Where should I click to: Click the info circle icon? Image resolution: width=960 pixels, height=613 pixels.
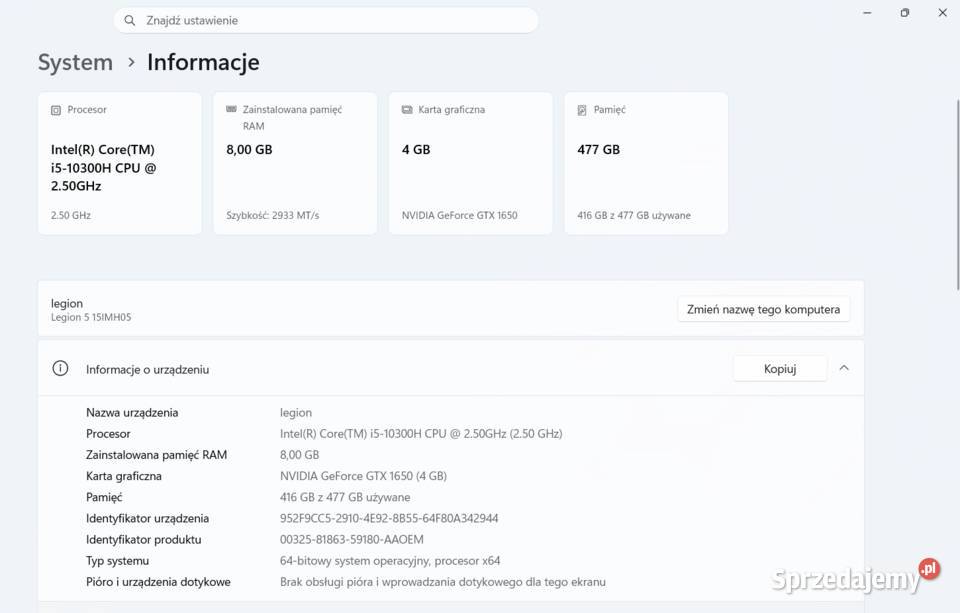[60, 368]
